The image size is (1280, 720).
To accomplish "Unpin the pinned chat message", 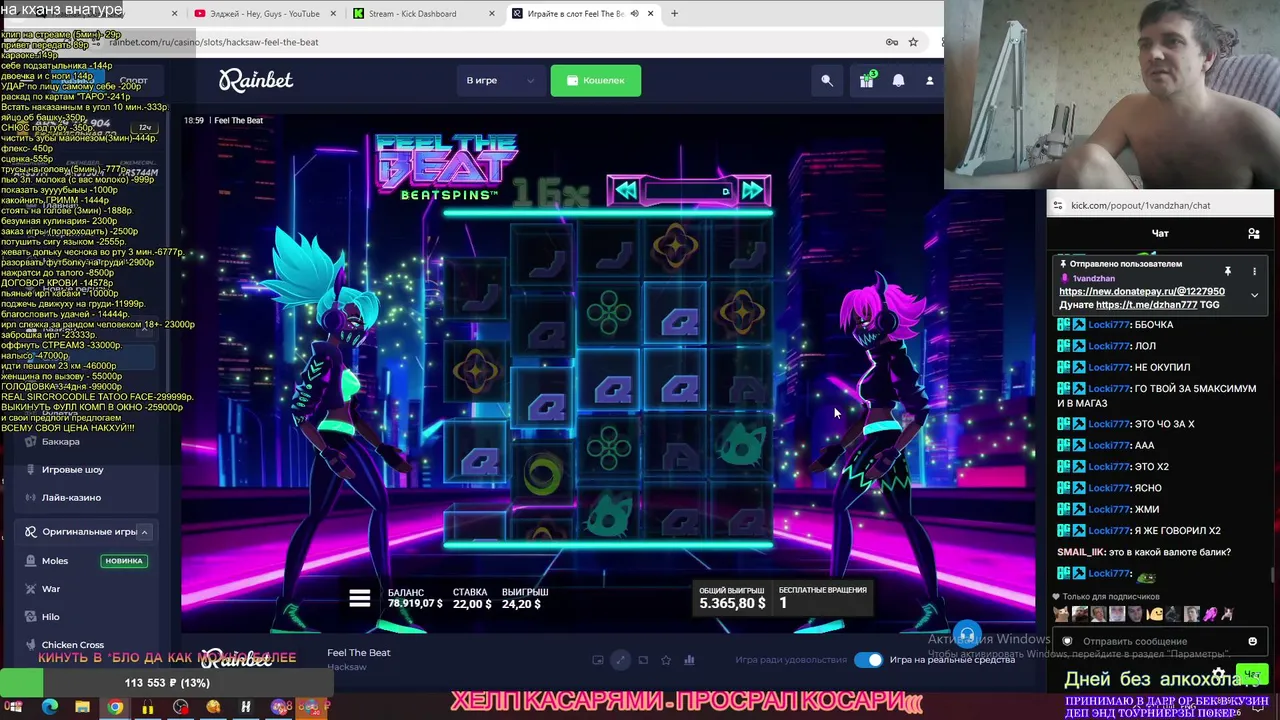I will (x=1227, y=271).
